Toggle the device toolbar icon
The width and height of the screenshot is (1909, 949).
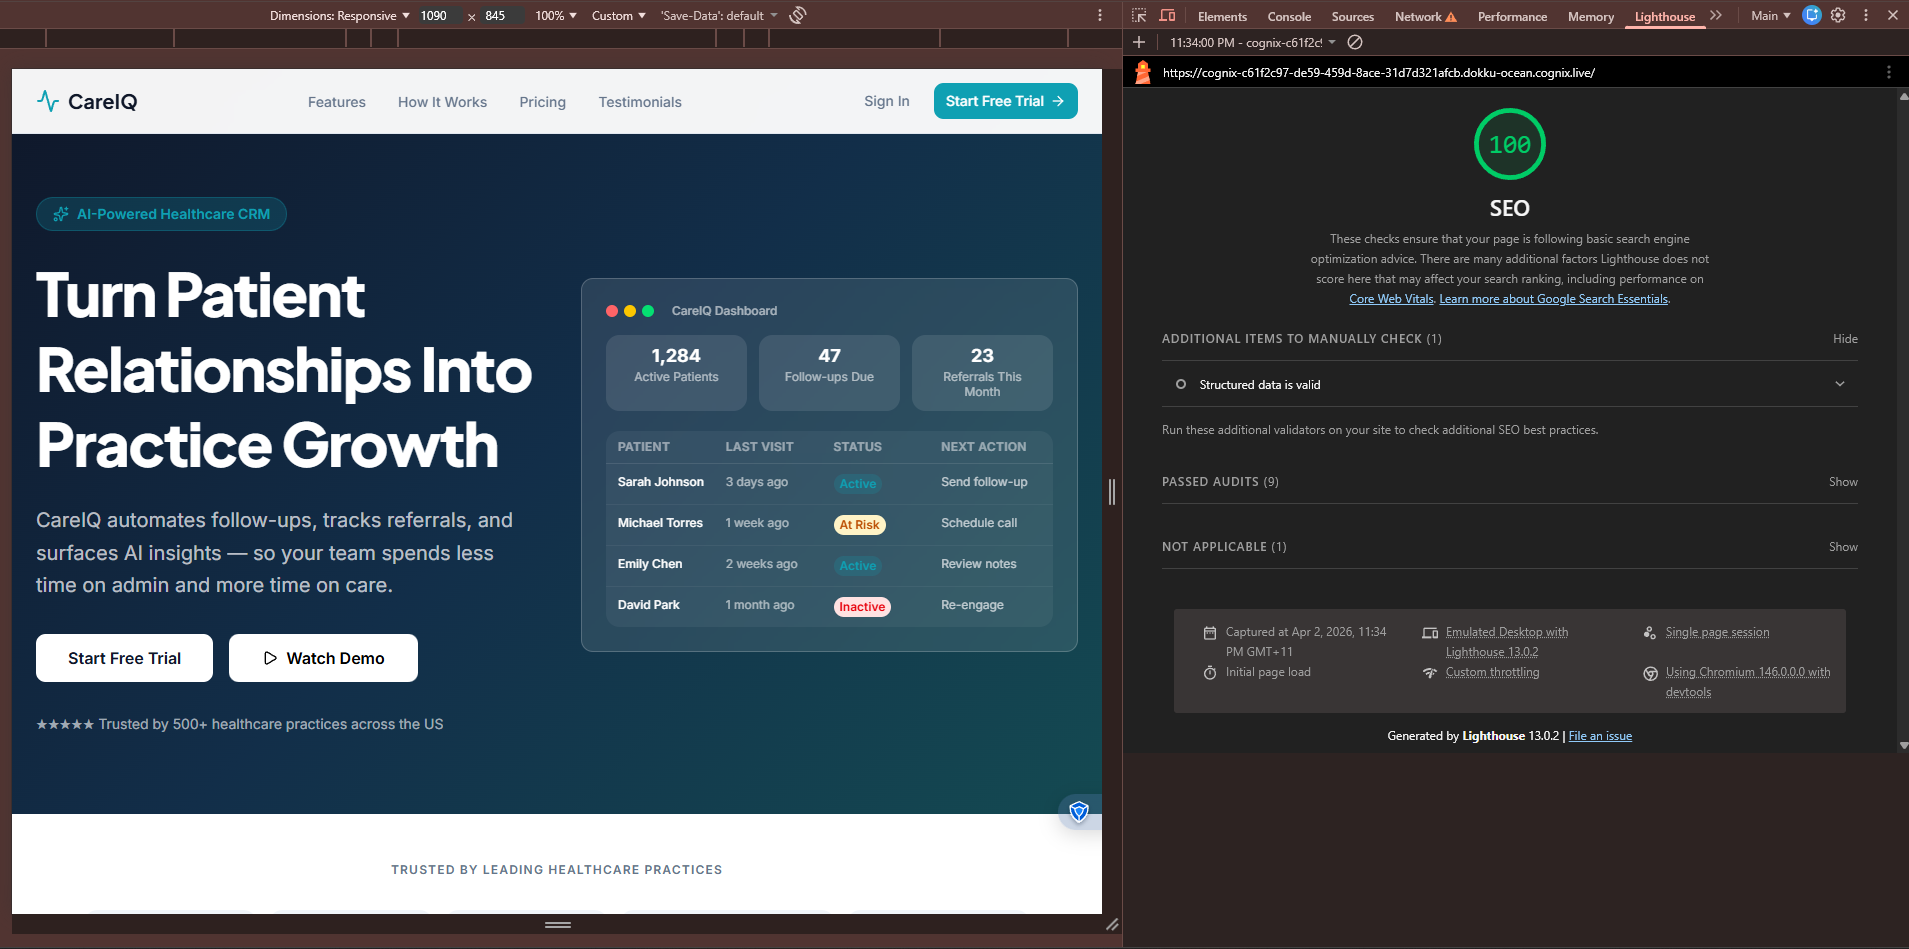[1167, 16]
